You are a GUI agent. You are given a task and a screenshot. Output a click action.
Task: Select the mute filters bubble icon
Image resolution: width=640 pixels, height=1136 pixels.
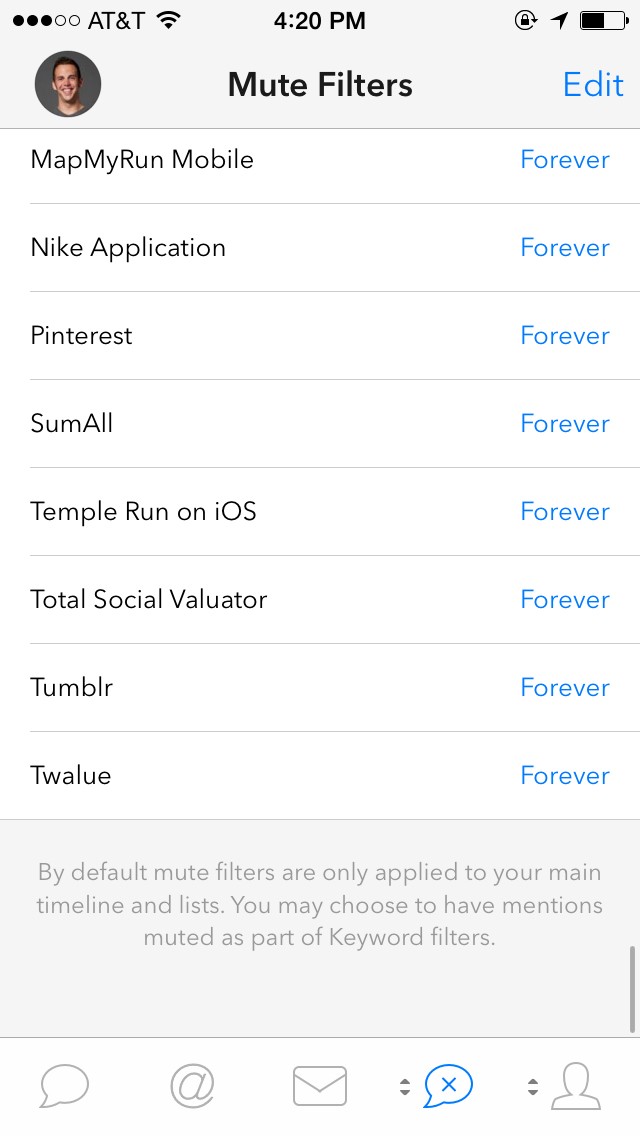point(449,1085)
